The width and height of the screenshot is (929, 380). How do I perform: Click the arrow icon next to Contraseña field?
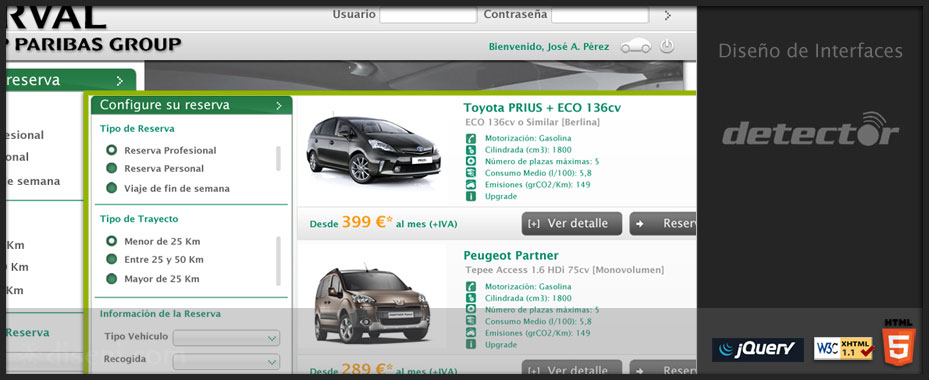click(x=668, y=15)
